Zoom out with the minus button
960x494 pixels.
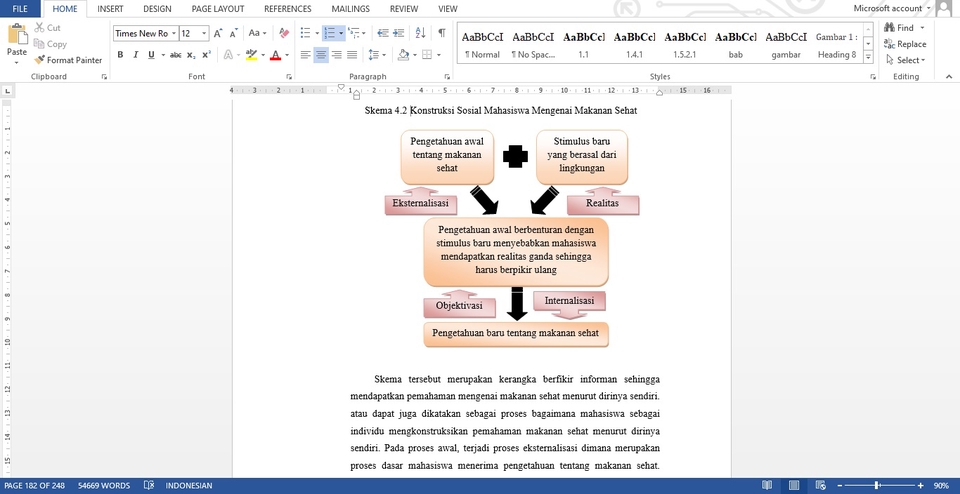click(840, 485)
